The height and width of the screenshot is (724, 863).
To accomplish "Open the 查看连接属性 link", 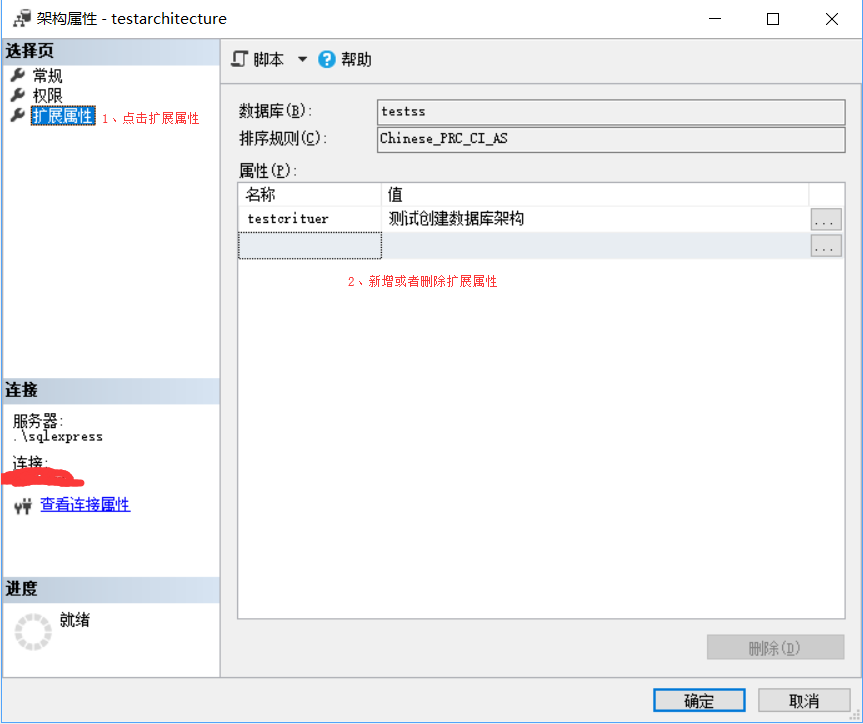I will click(x=85, y=504).
